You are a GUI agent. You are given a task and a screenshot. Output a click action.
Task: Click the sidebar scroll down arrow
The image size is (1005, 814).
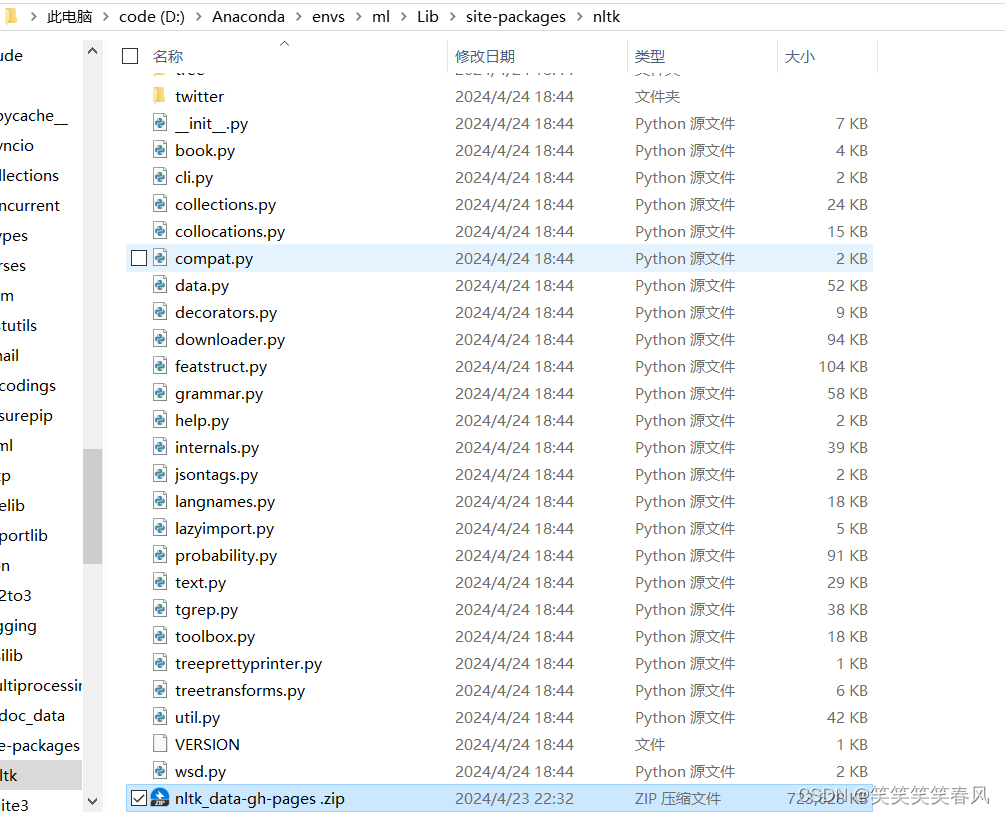92,801
